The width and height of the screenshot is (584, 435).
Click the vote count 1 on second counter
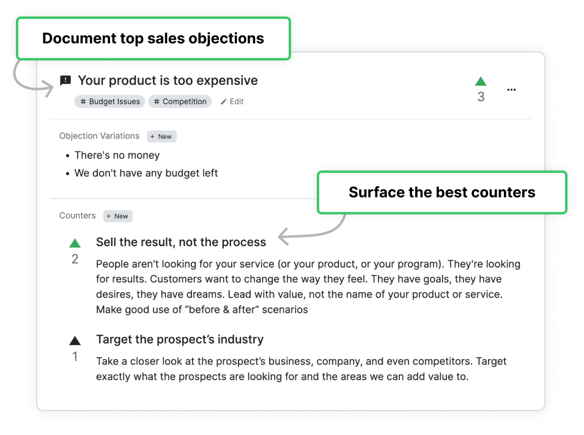75,357
